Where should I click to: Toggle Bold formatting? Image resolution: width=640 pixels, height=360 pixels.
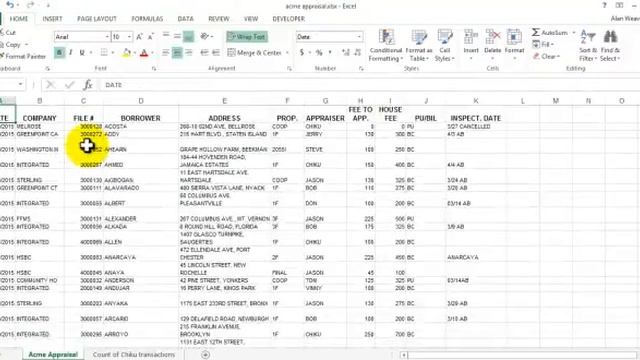60,53
